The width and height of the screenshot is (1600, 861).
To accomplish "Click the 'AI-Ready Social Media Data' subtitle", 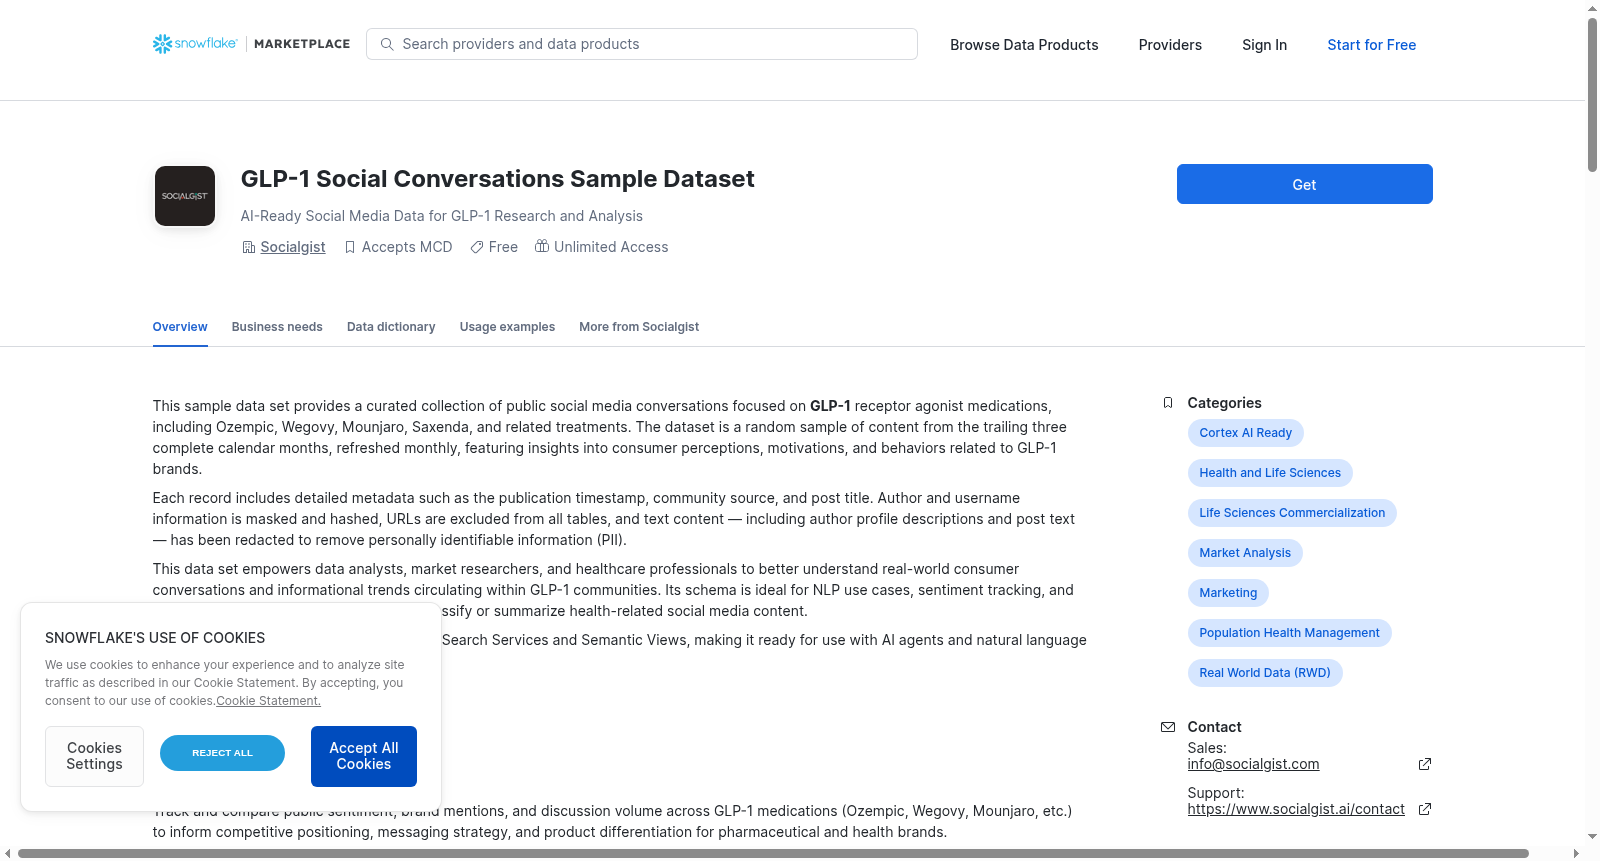I will coord(442,216).
